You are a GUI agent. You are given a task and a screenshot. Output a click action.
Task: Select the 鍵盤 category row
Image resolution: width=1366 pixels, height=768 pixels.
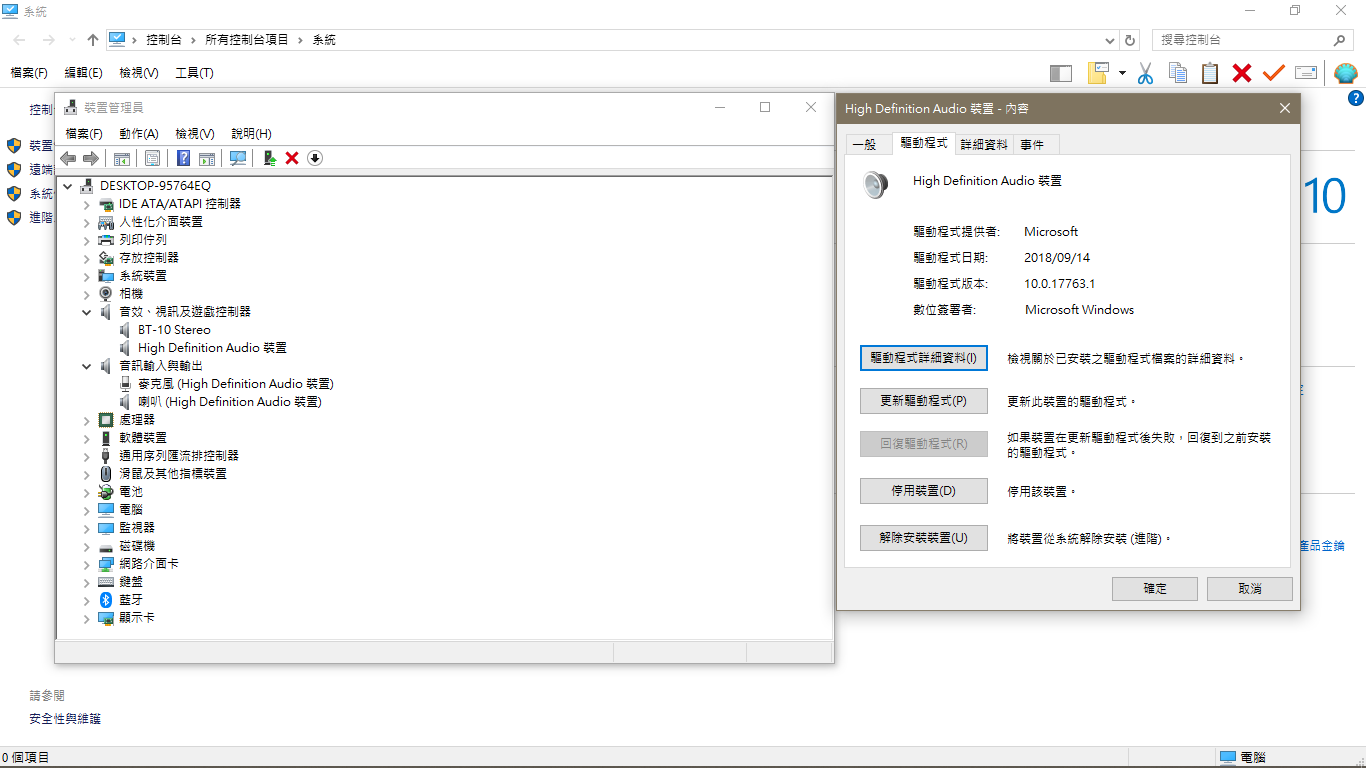131,582
